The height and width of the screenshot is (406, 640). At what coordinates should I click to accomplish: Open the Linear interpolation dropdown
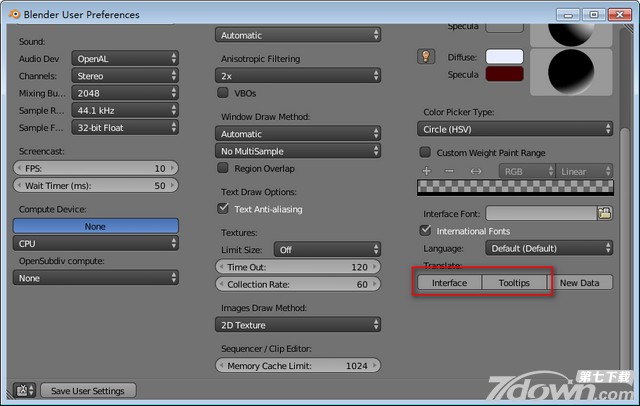584,171
